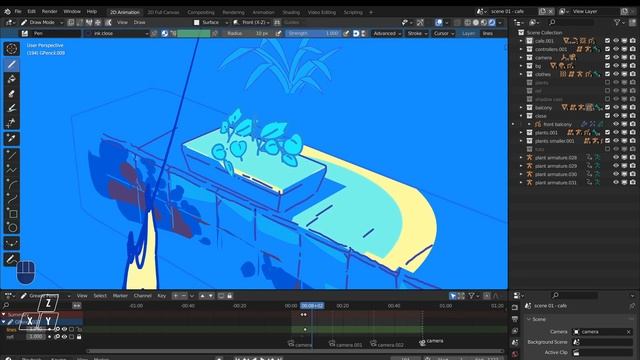
Task: Open the File menu
Action: tap(18, 11)
